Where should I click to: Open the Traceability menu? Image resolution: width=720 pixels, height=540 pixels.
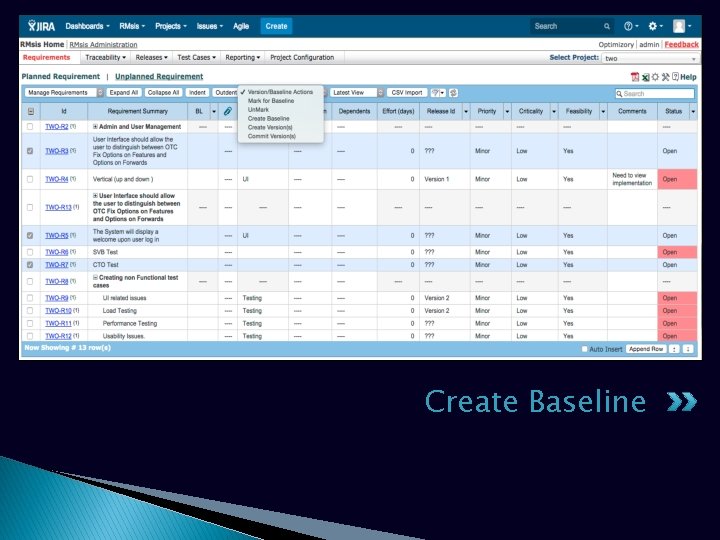coord(105,57)
